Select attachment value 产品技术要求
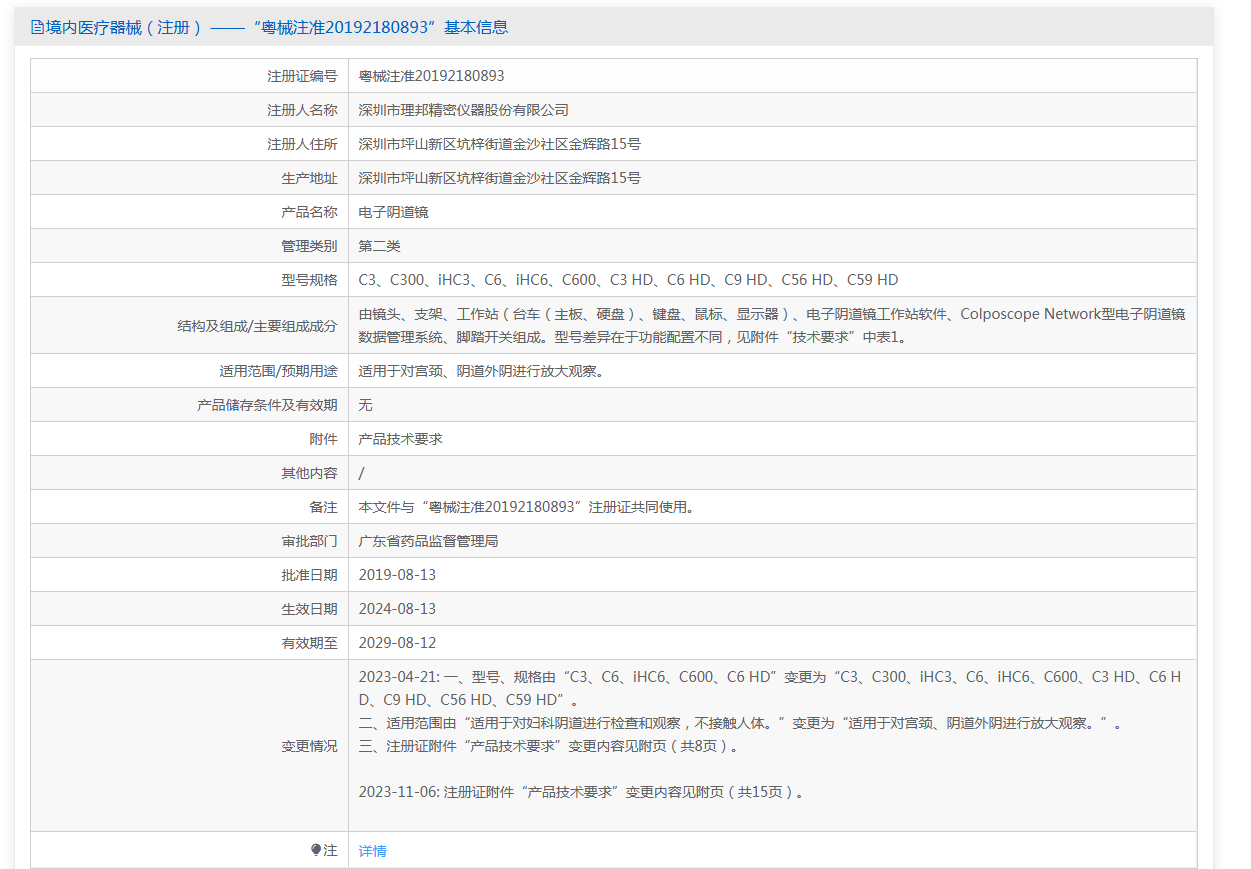Image resolution: width=1251 pixels, height=869 pixels. coord(401,439)
